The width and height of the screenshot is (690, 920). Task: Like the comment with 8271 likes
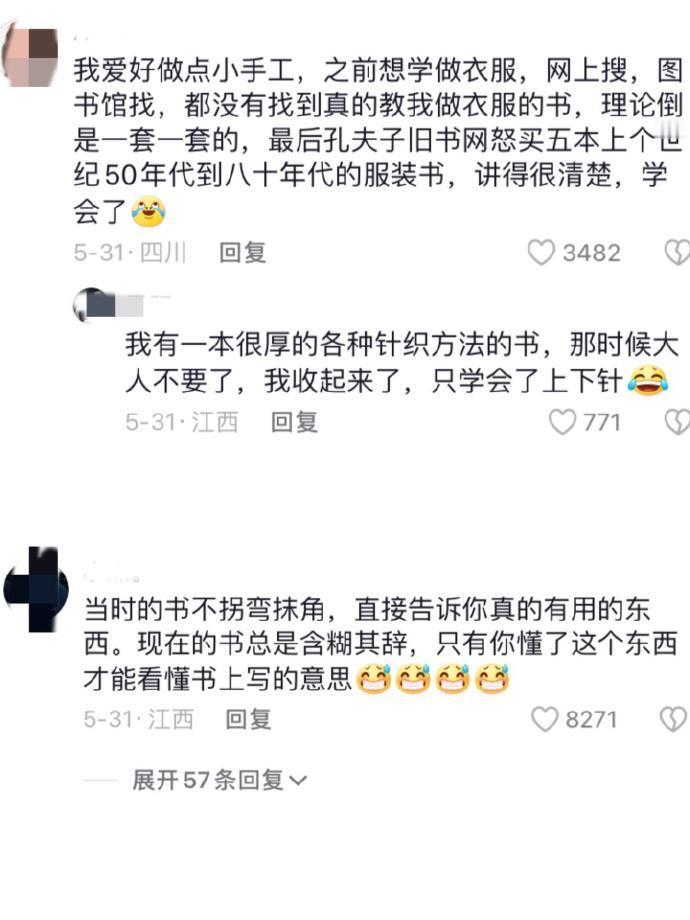coord(544,719)
